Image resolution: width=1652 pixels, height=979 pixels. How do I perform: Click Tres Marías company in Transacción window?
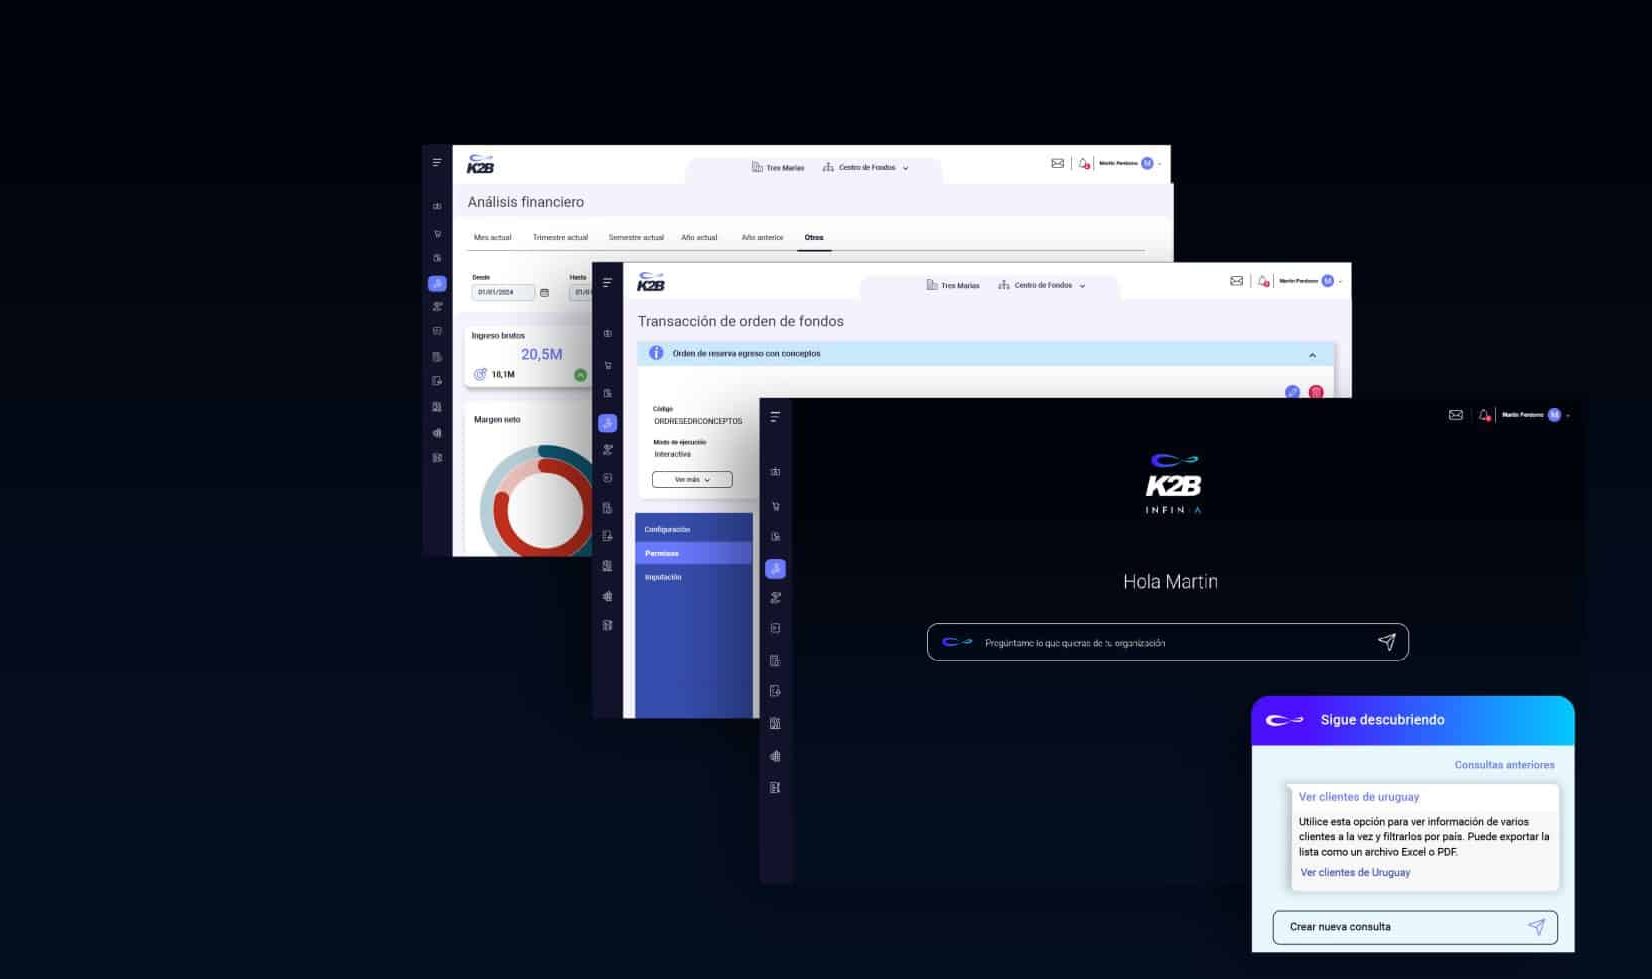click(953, 285)
